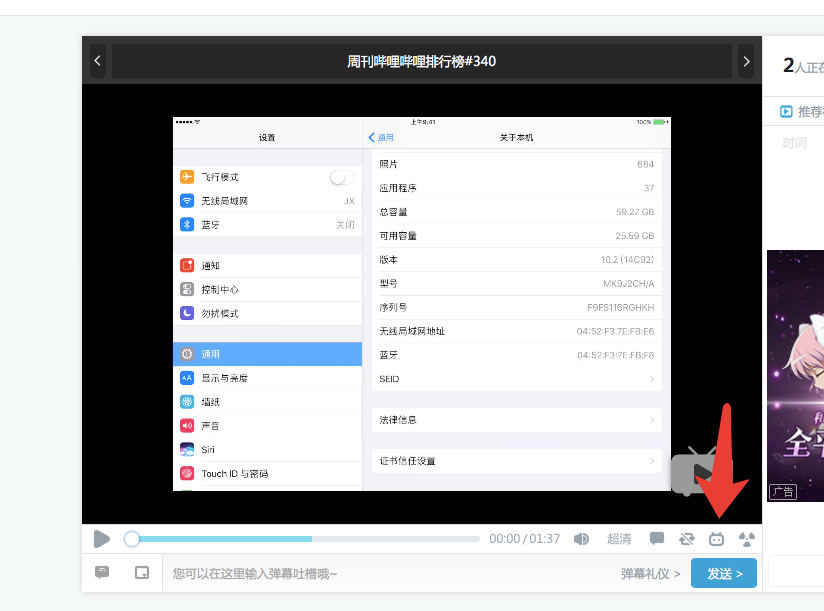Select 显示与亮度 row in settings

tap(267, 378)
